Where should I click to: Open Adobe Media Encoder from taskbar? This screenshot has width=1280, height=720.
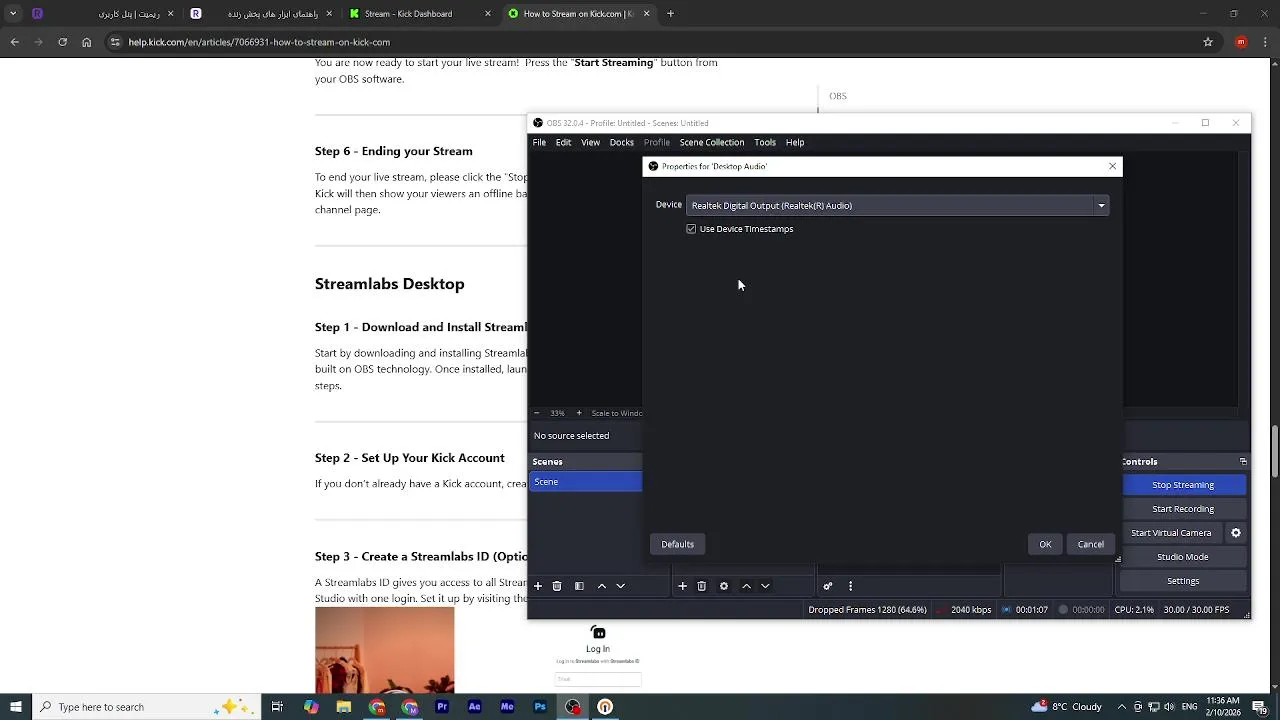(507, 707)
